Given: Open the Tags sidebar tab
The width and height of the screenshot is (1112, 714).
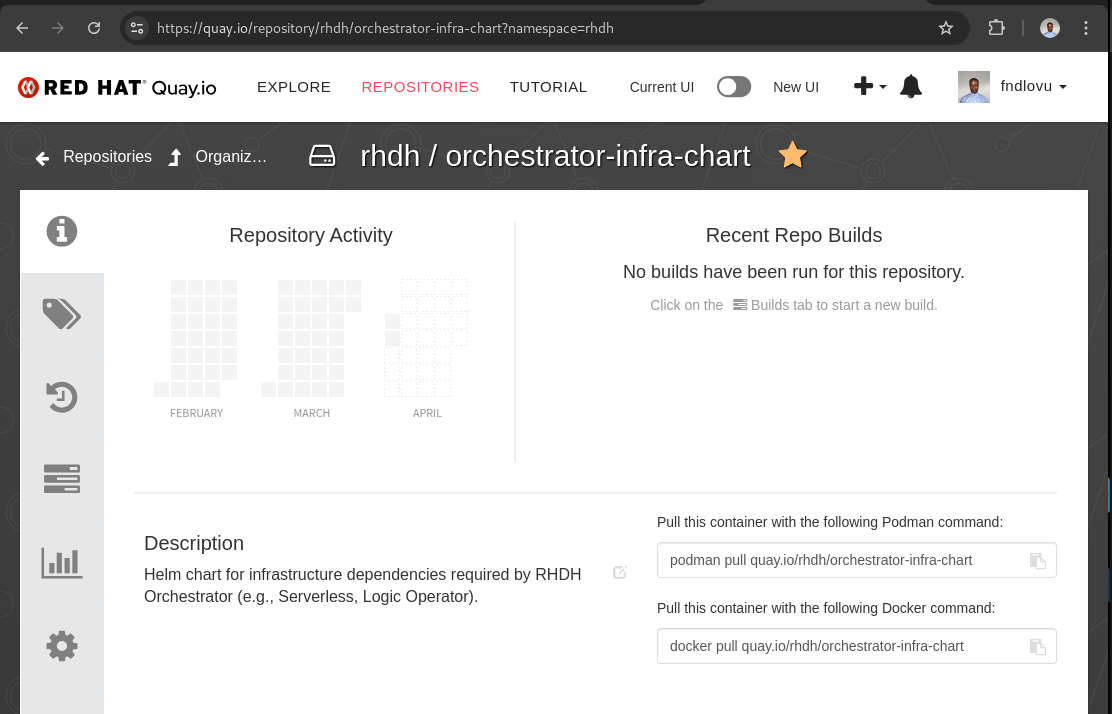Looking at the screenshot, I should (x=62, y=314).
